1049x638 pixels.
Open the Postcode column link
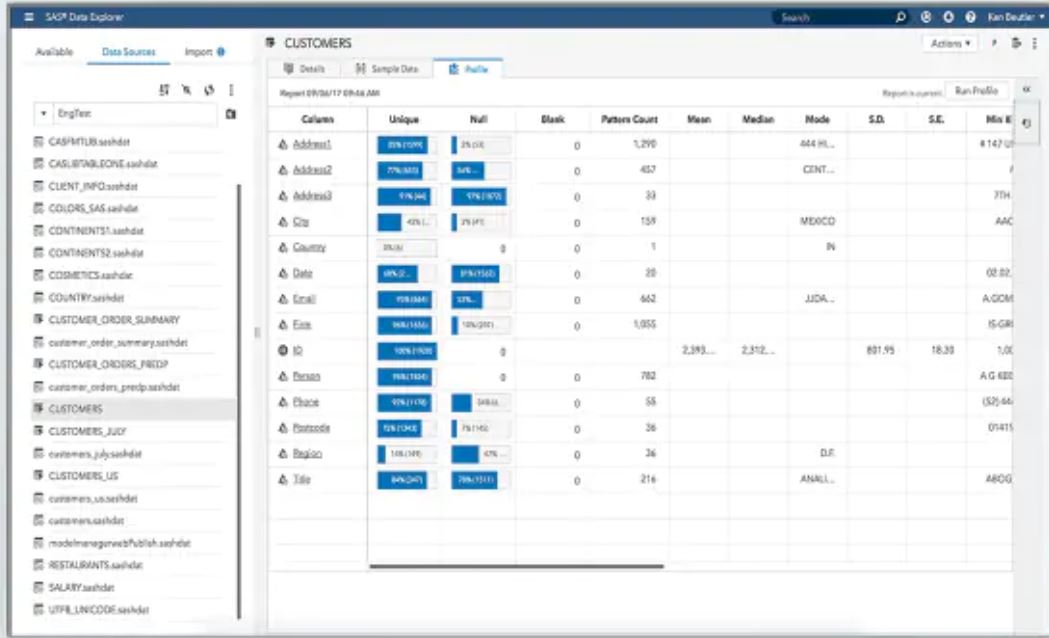(311, 428)
